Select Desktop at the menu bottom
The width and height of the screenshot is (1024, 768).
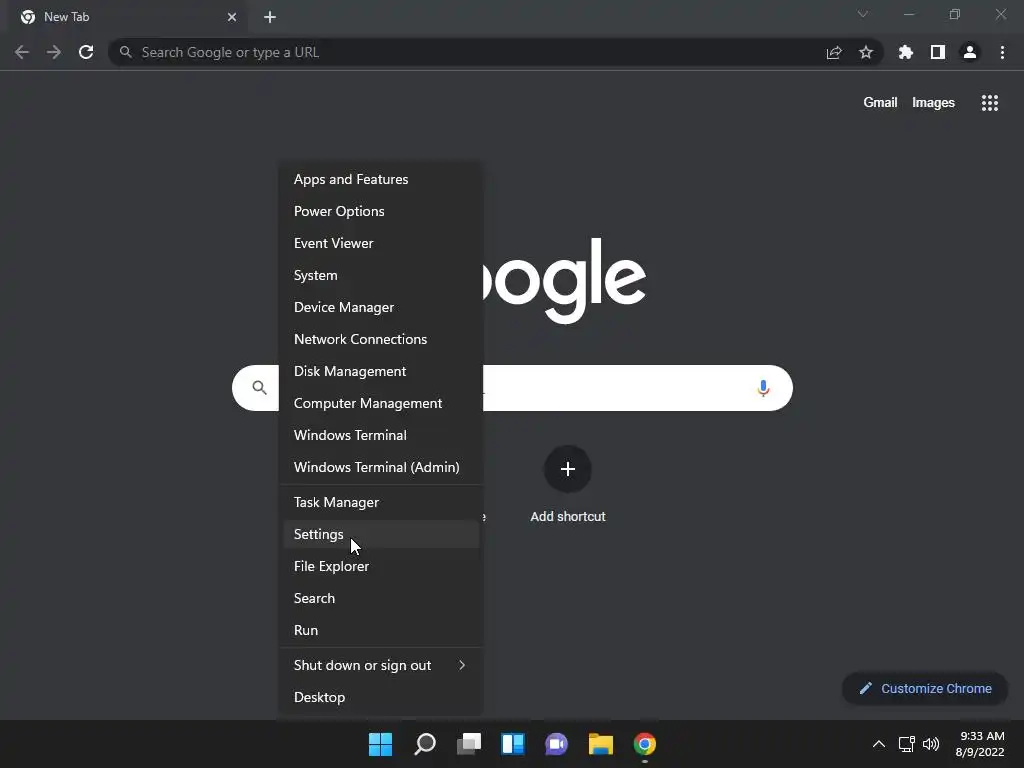click(x=381, y=697)
